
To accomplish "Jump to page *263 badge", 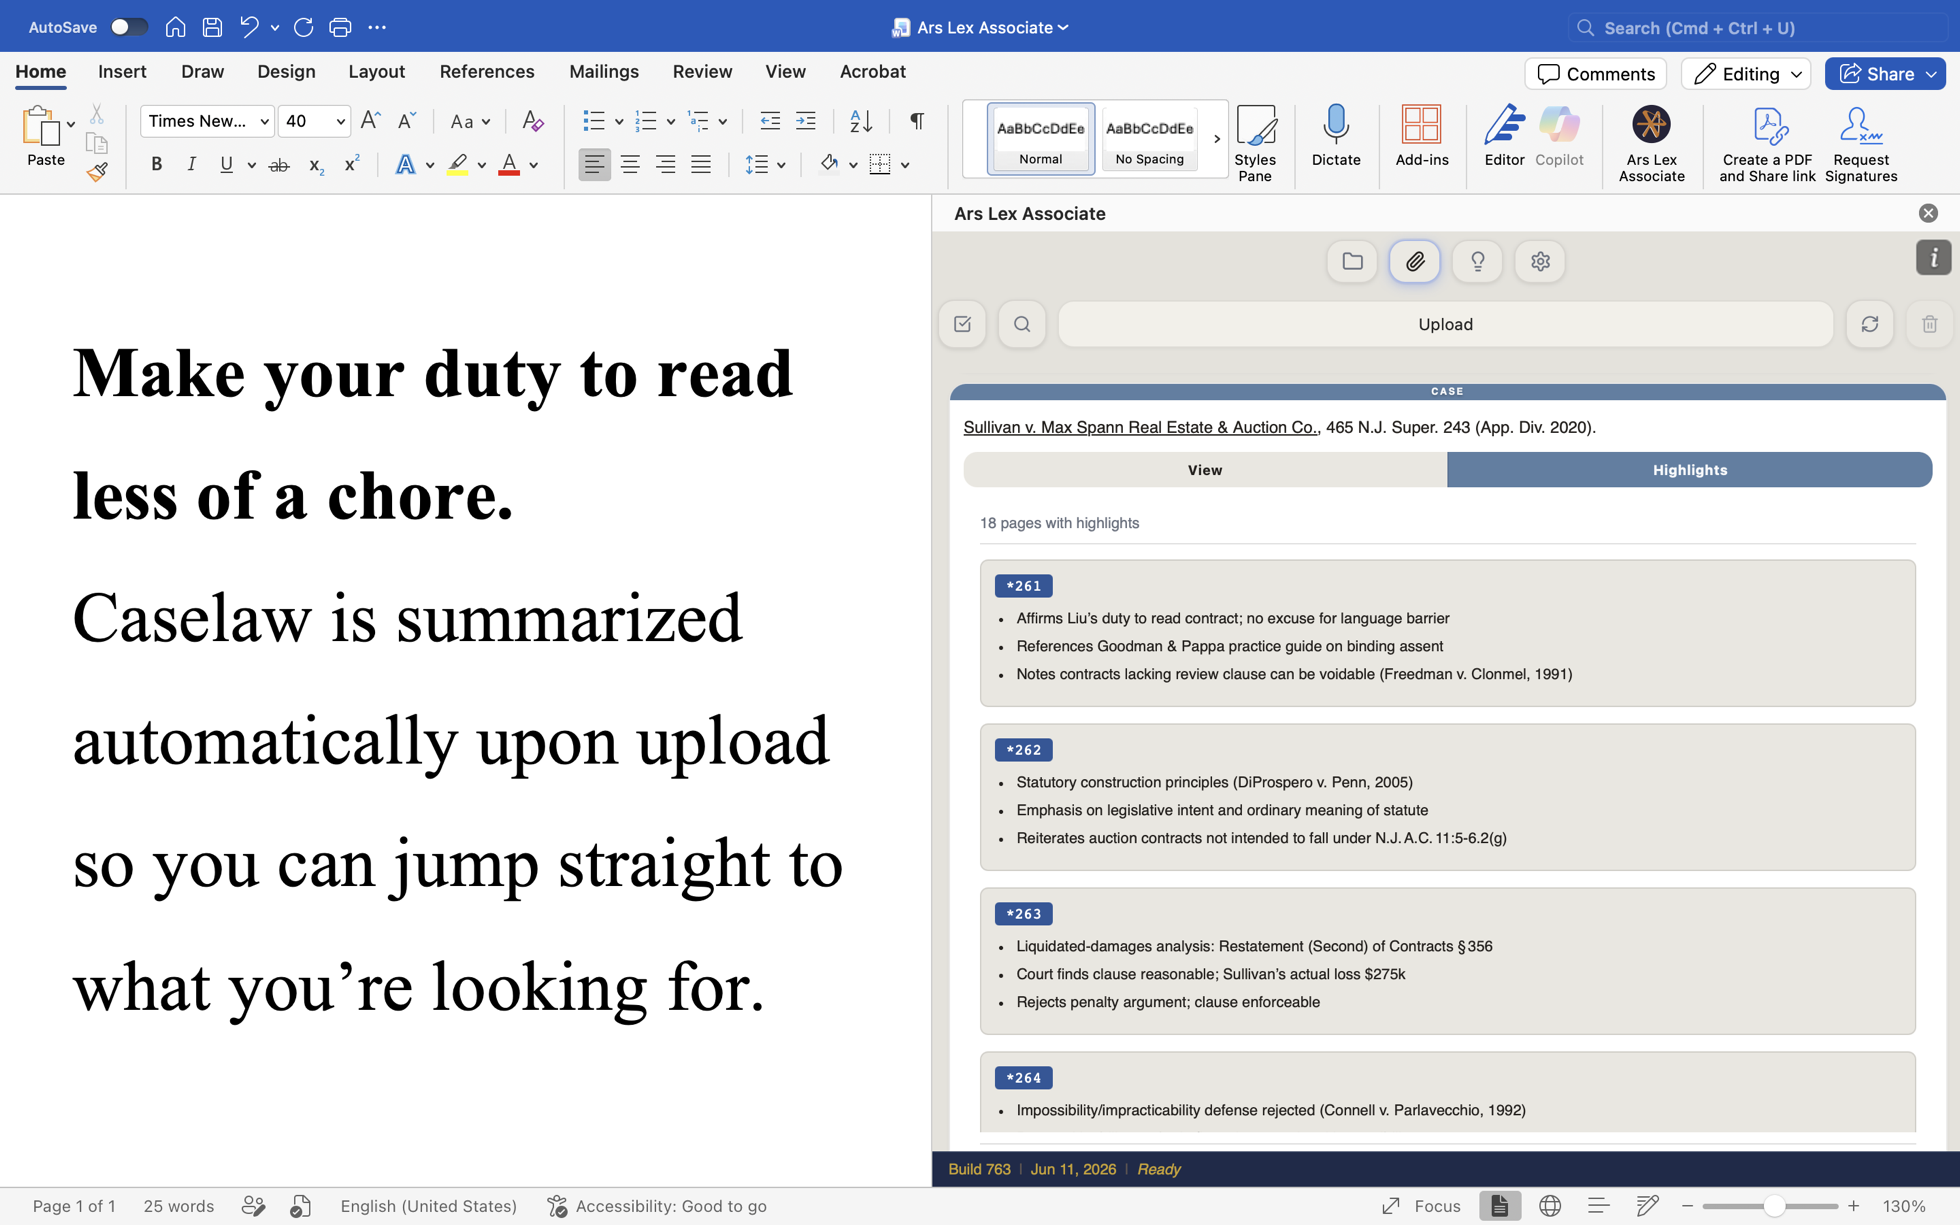I will coord(1023,914).
